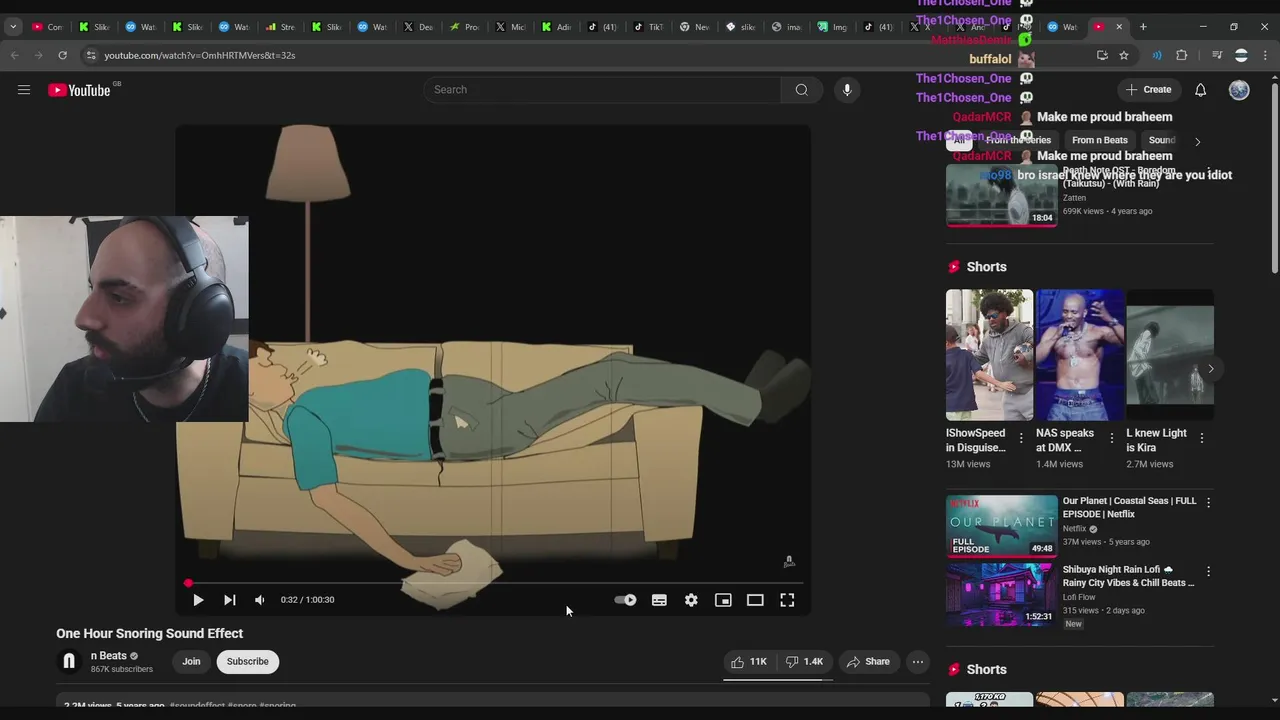Open the YouTube guide hamburger menu
The width and height of the screenshot is (1280, 720).
pyautogui.click(x=24, y=90)
